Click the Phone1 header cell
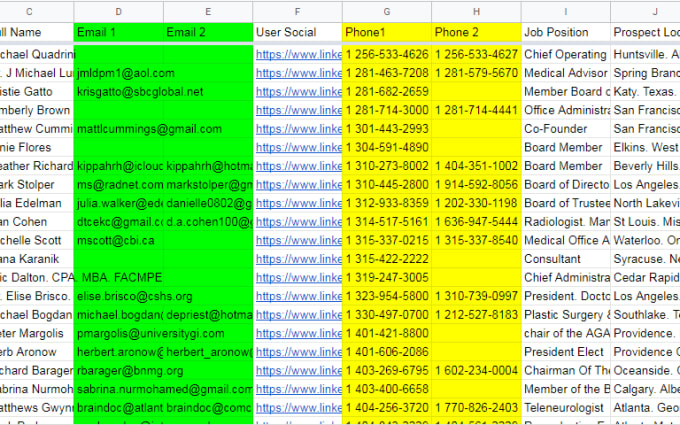 [387, 33]
